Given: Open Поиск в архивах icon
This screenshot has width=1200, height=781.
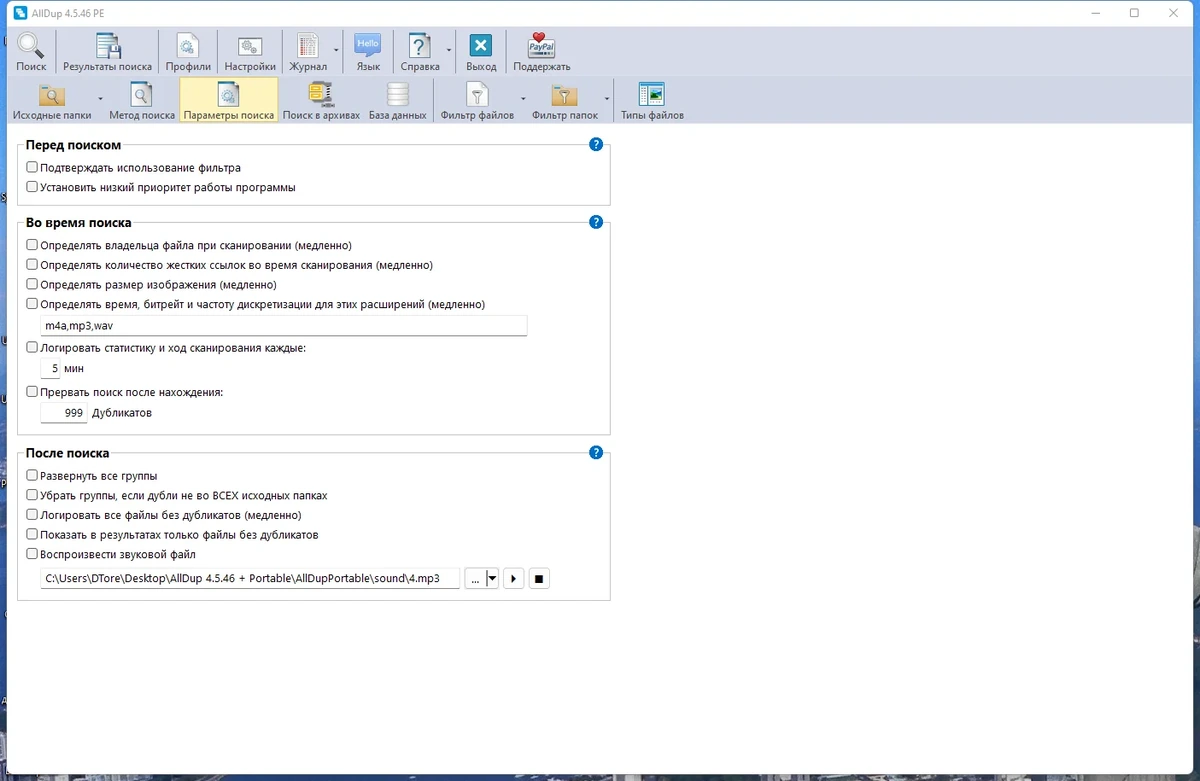Looking at the screenshot, I should tap(321, 101).
